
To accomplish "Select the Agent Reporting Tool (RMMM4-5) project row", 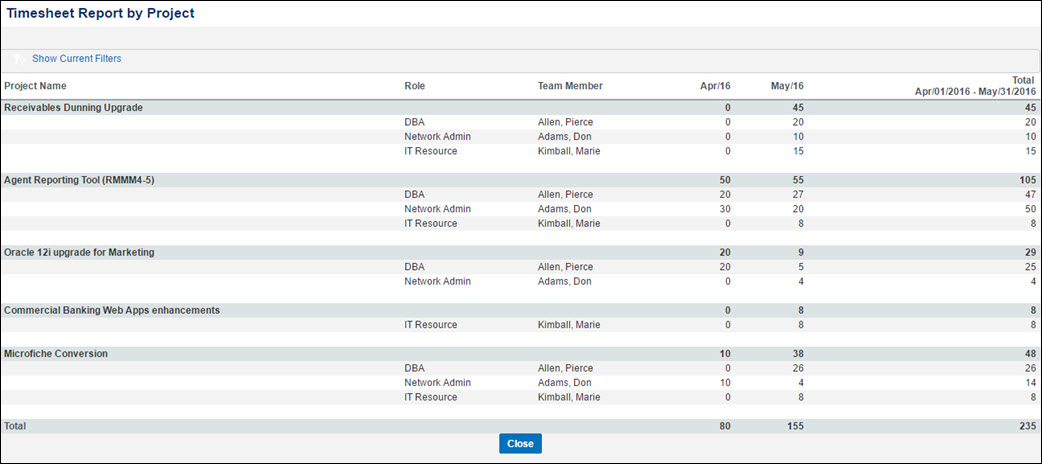I will pyautogui.click(x=520, y=179).
